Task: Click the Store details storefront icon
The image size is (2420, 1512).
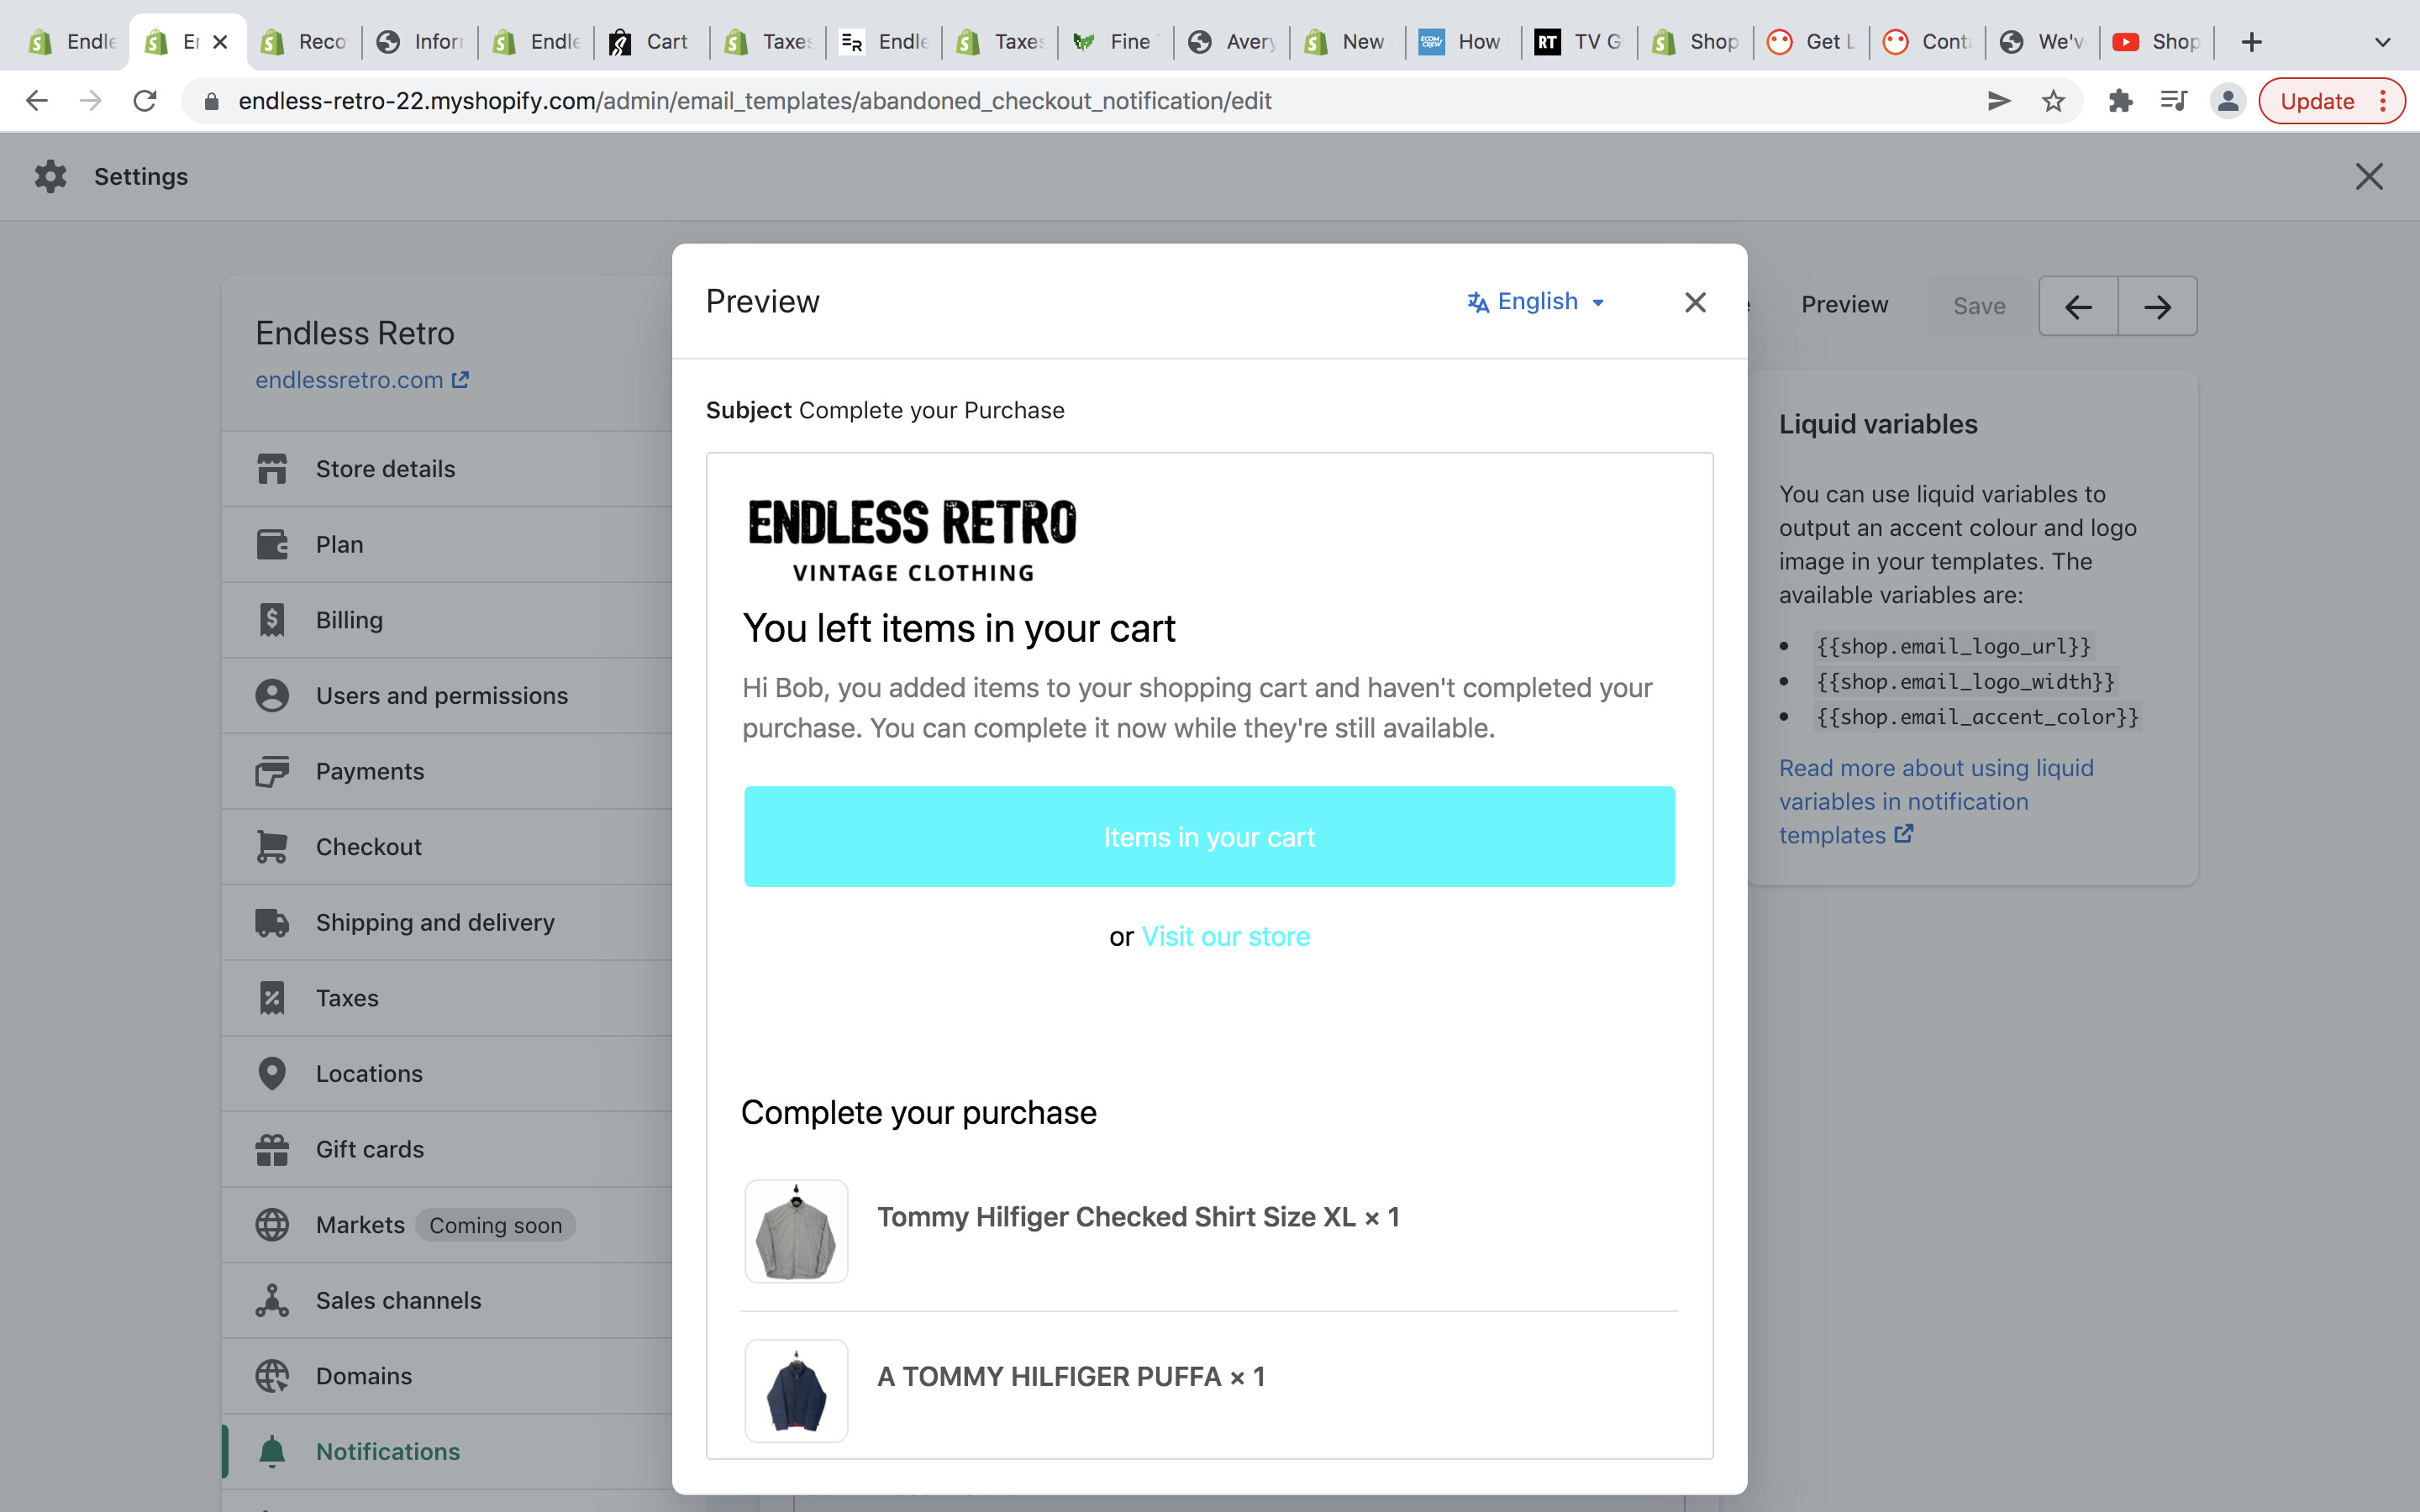Action: pos(272,469)
